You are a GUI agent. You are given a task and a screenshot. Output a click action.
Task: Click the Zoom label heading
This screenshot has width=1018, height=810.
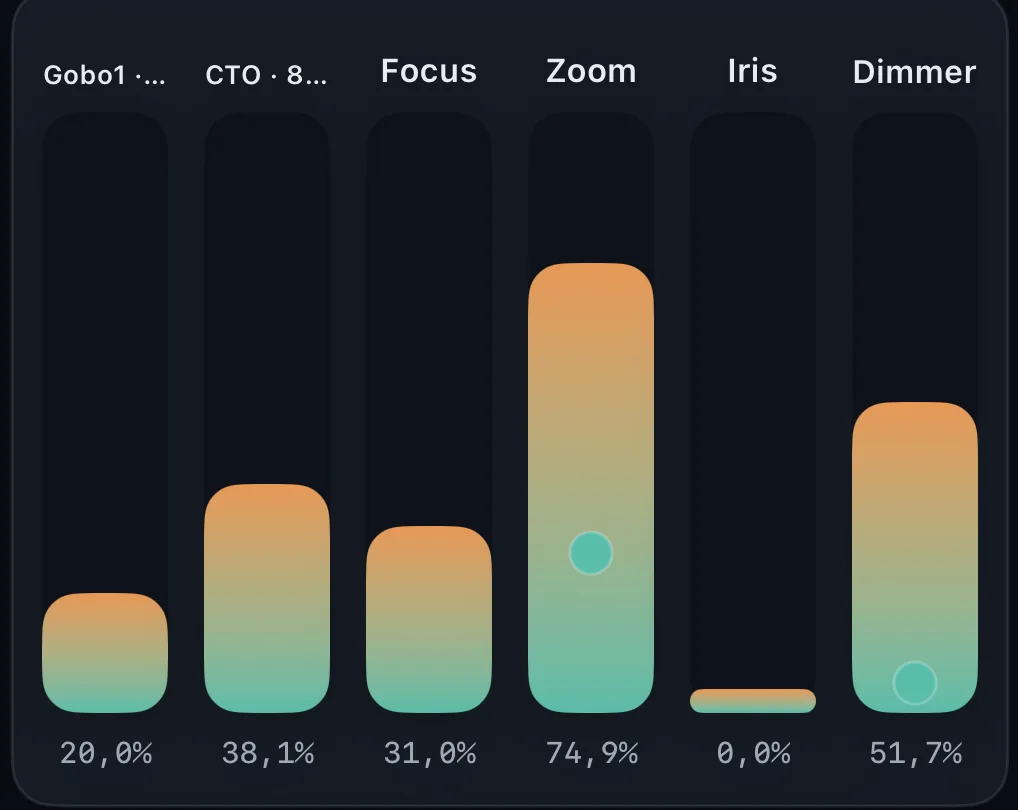pos(591,72)
